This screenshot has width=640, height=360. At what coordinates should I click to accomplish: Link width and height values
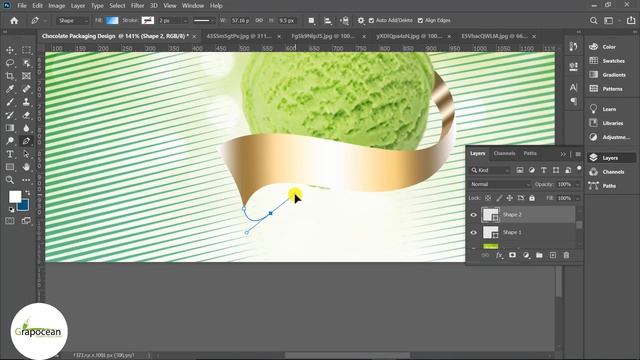pyautogui.click(x=259, y=20)
